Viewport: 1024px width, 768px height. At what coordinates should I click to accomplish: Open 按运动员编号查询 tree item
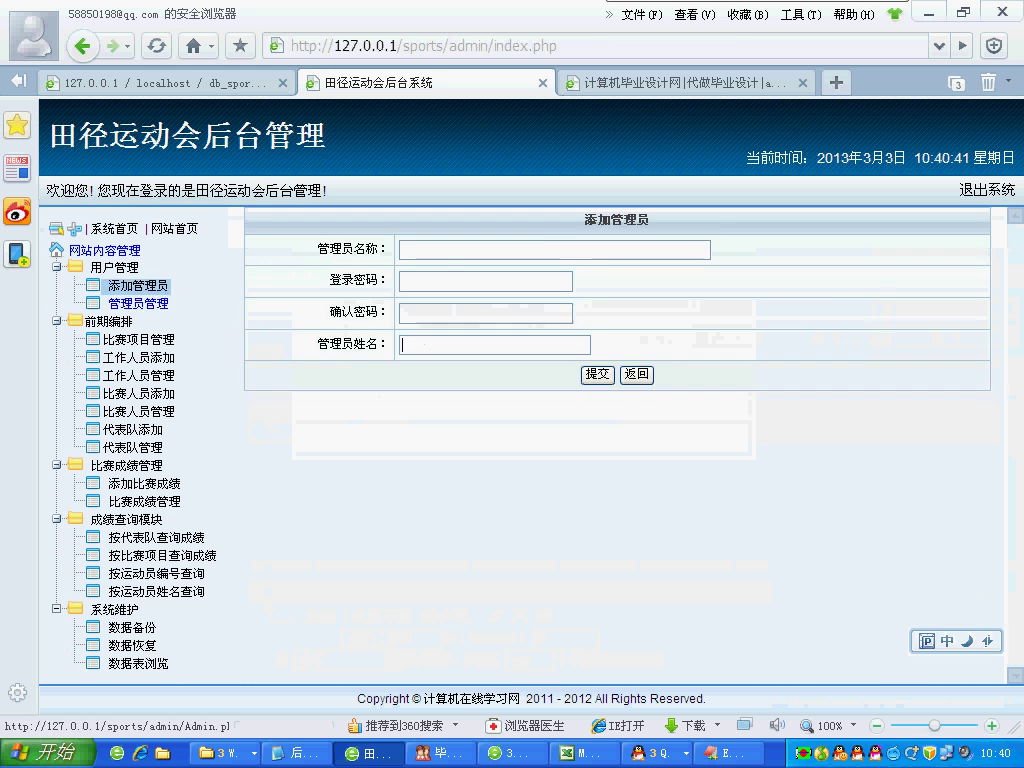click(x=156, y=573)
